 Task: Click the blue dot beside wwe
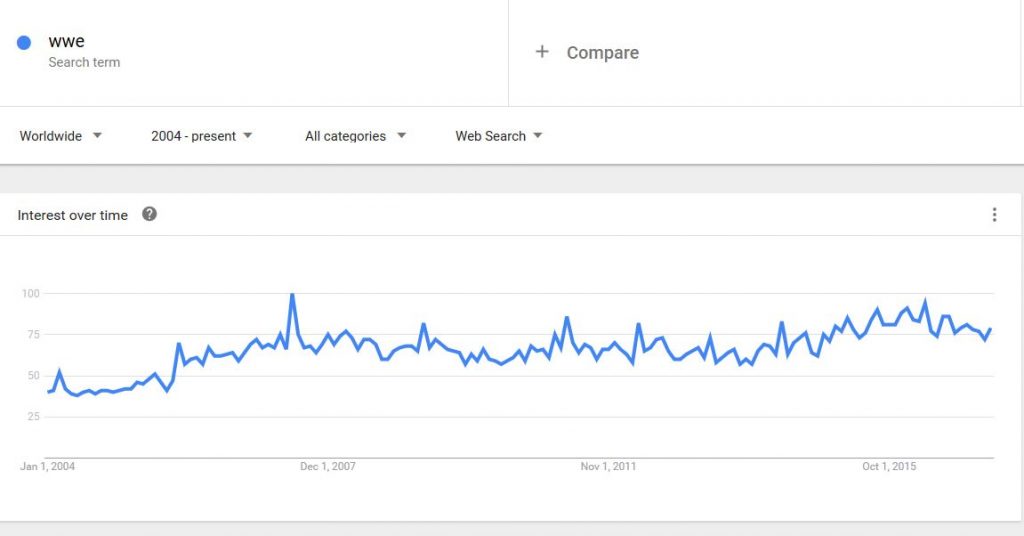pyautogui.click(x=25, y=43)
